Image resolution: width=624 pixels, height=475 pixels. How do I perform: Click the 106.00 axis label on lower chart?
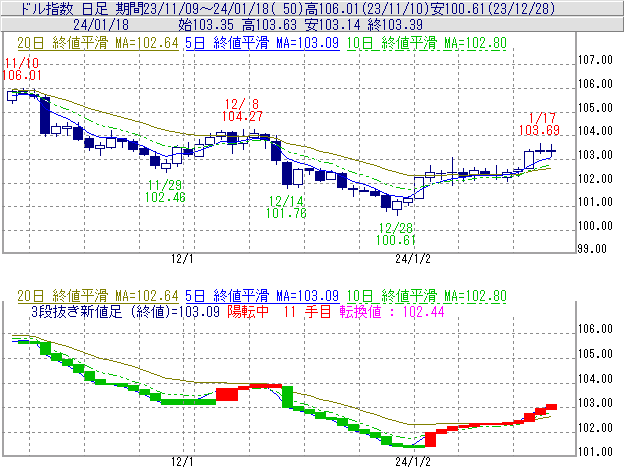point(595,329)
